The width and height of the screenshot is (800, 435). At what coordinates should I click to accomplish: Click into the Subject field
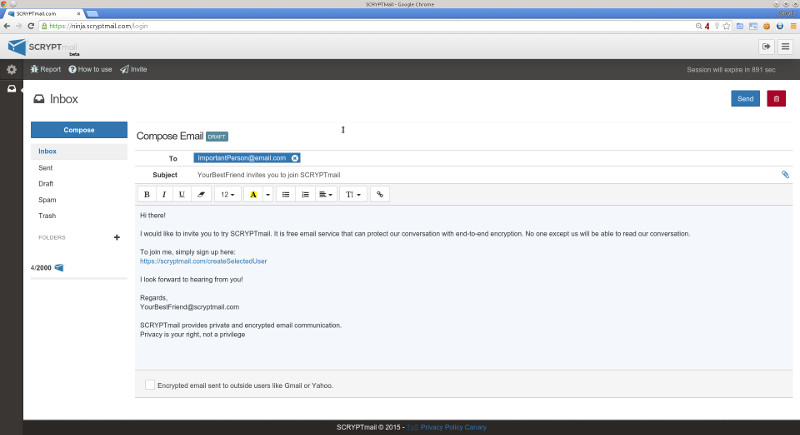pyautogui.click(x=485, y=175)
